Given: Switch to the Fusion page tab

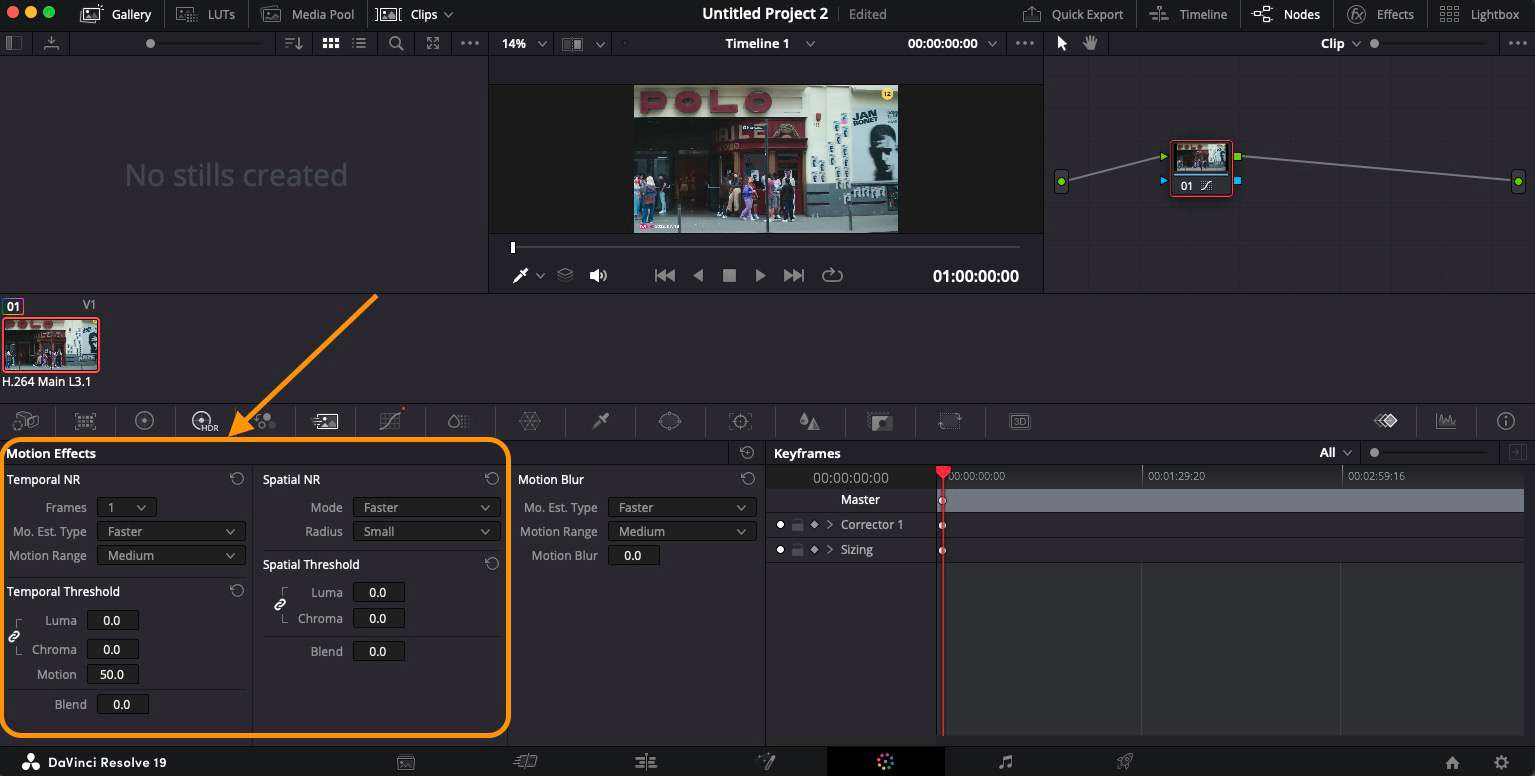Looking at the screenshot, I should pyautogui.click(x=766, y=762).
